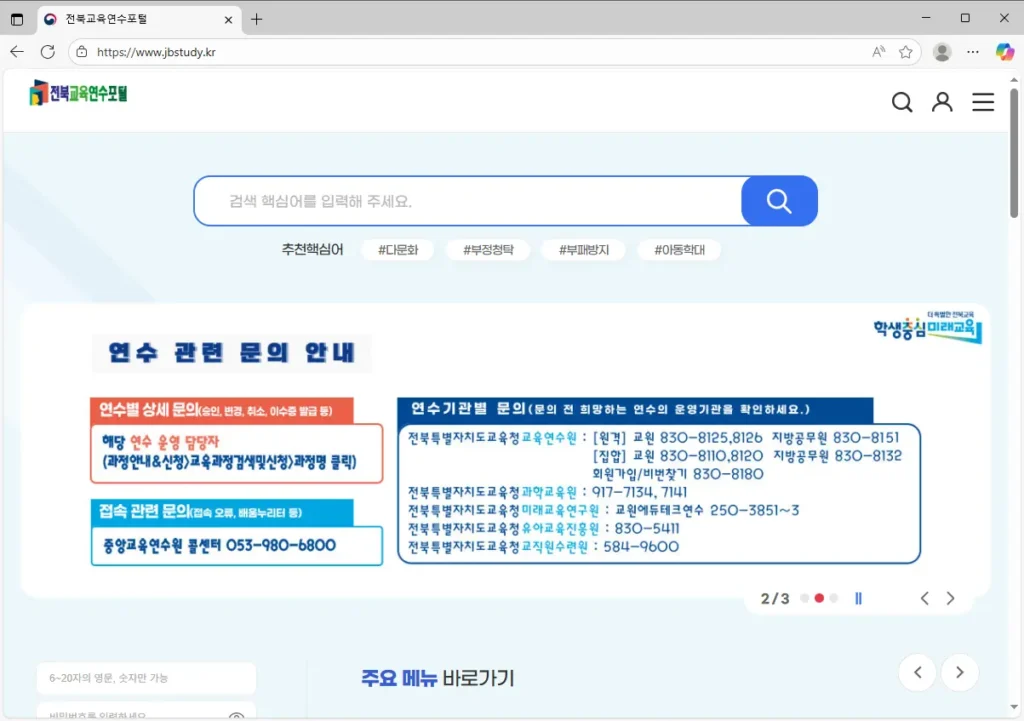Open Copilot in the browser toolbar
The height and width of the screenshot is (721, 1024).
tap(1004, 51)
